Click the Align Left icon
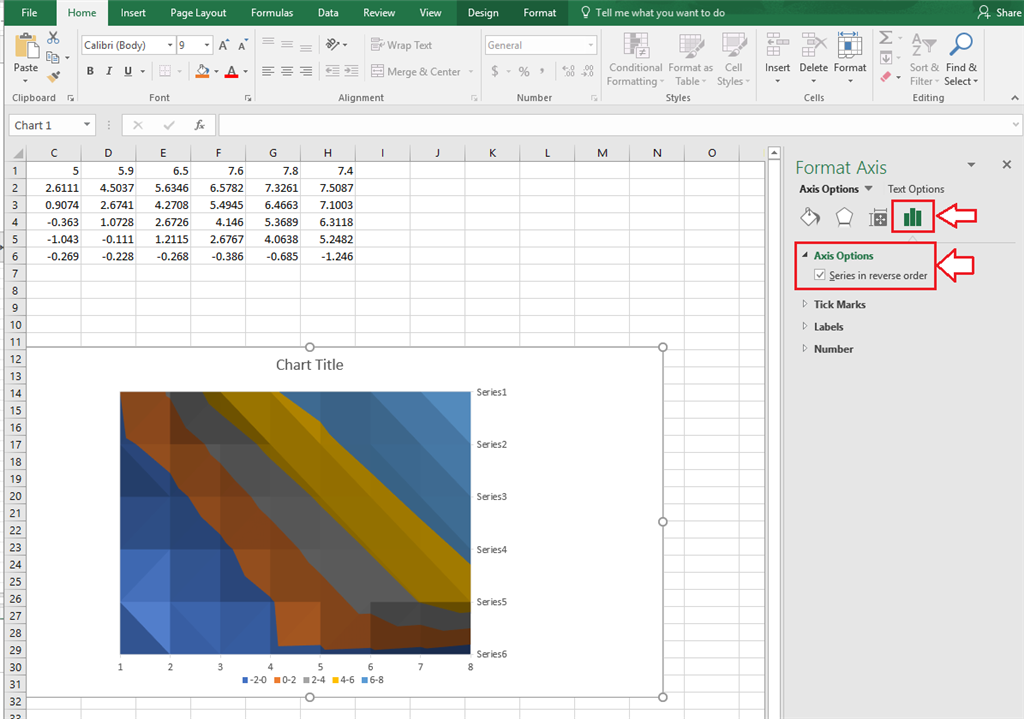This screenshot has width=1024, height=719. point(268,71)
